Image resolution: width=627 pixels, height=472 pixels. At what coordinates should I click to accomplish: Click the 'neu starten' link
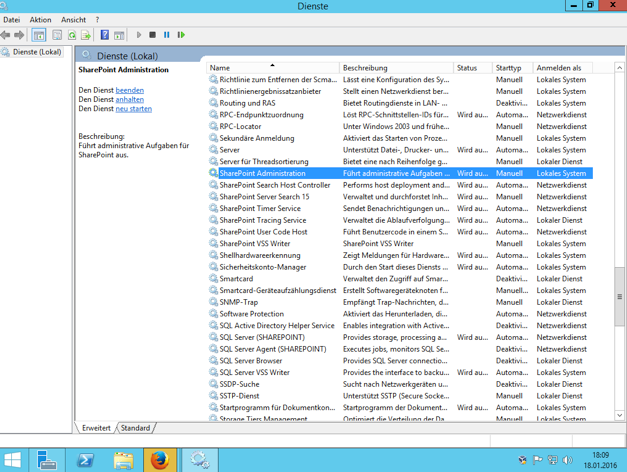pyautogui.click(x=134, y=109)
